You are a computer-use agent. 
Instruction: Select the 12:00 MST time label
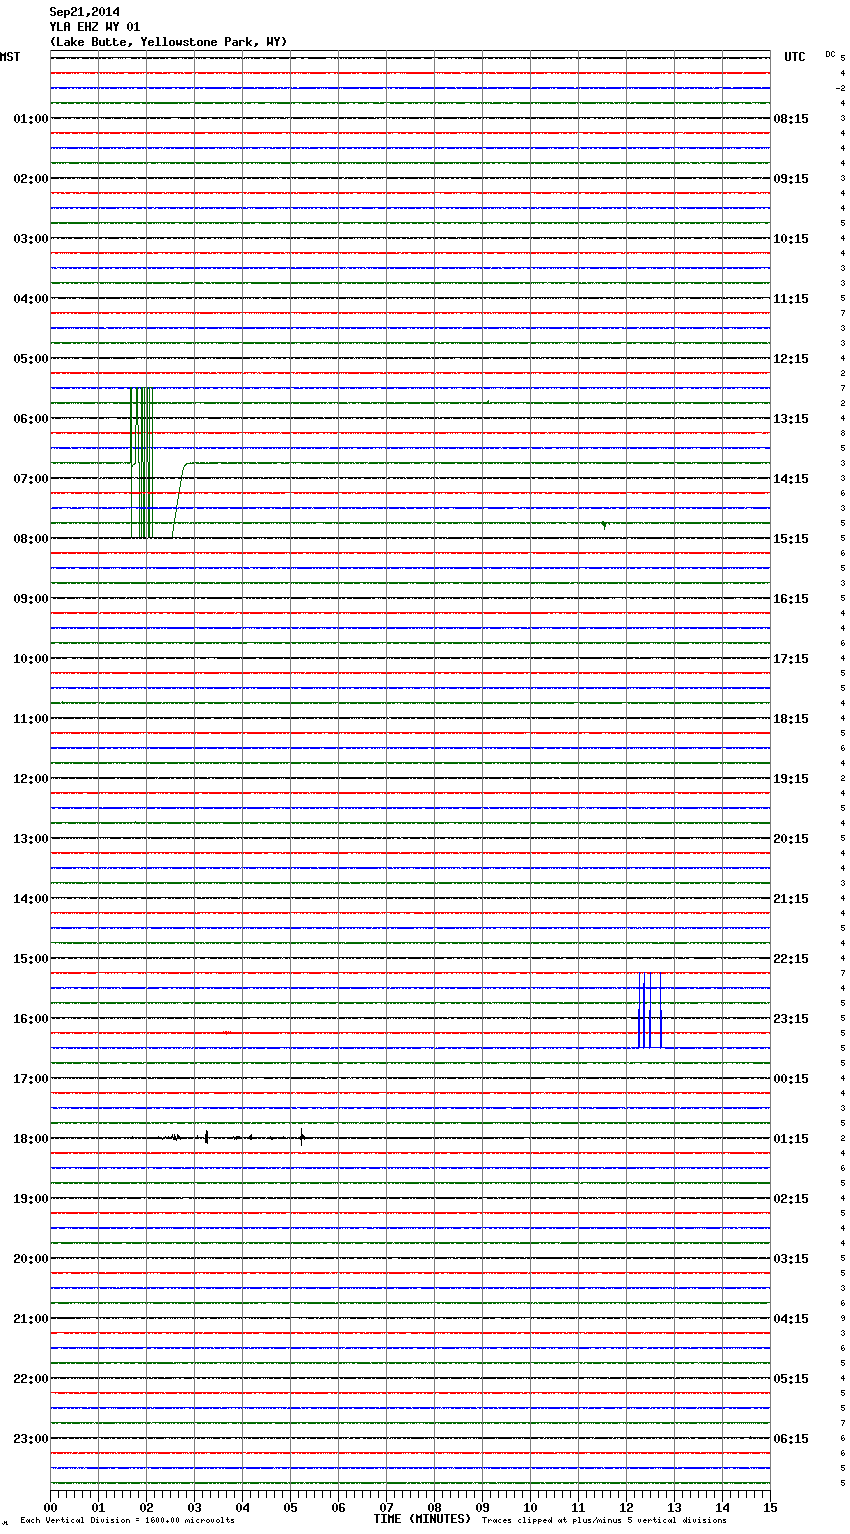(x=31, y=779)
